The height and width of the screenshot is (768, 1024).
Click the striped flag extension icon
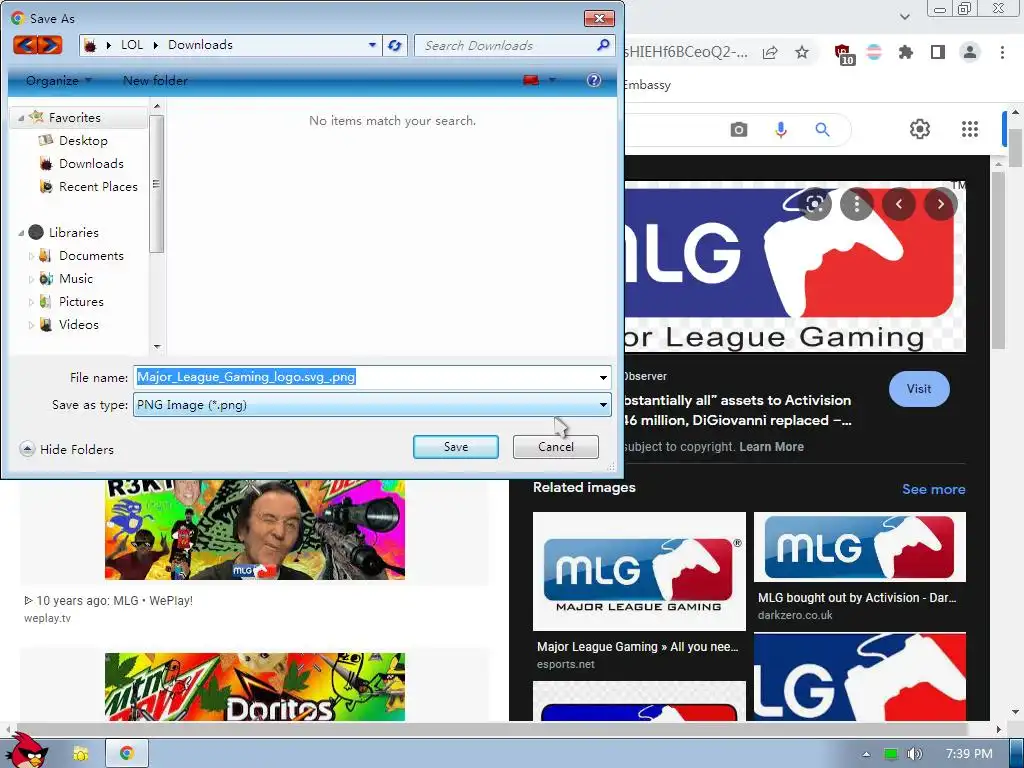(874, 52)
